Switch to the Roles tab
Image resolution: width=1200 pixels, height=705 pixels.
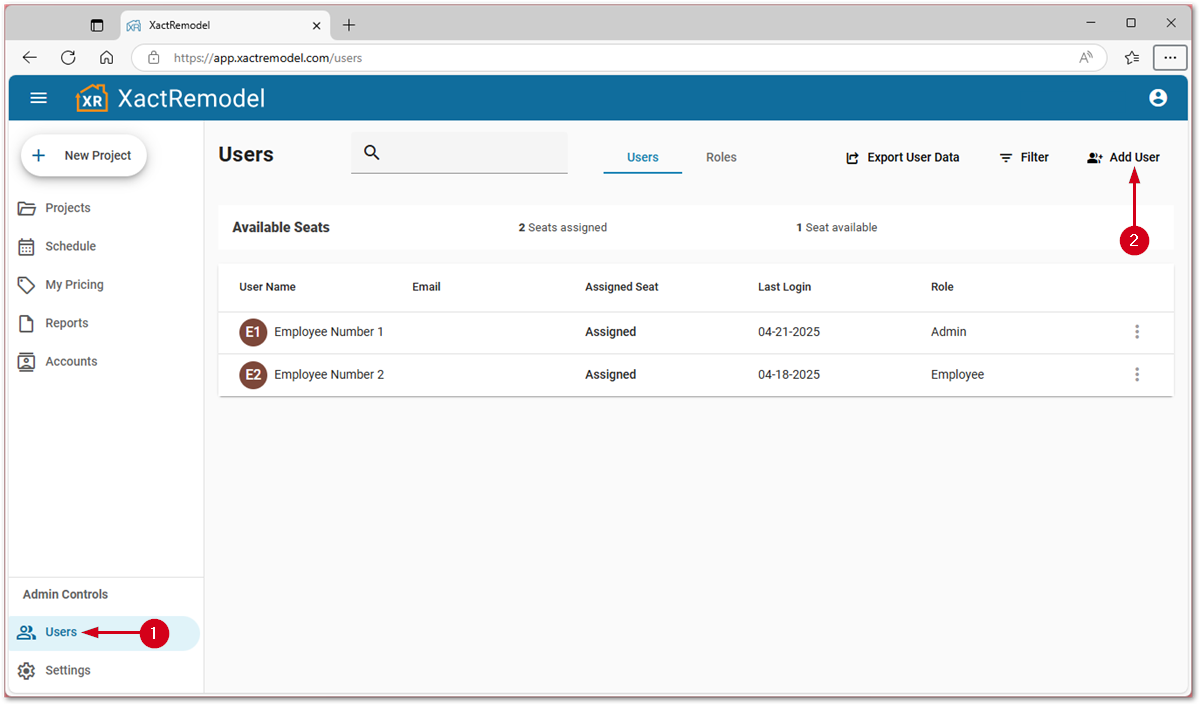[x=721, y=157]
